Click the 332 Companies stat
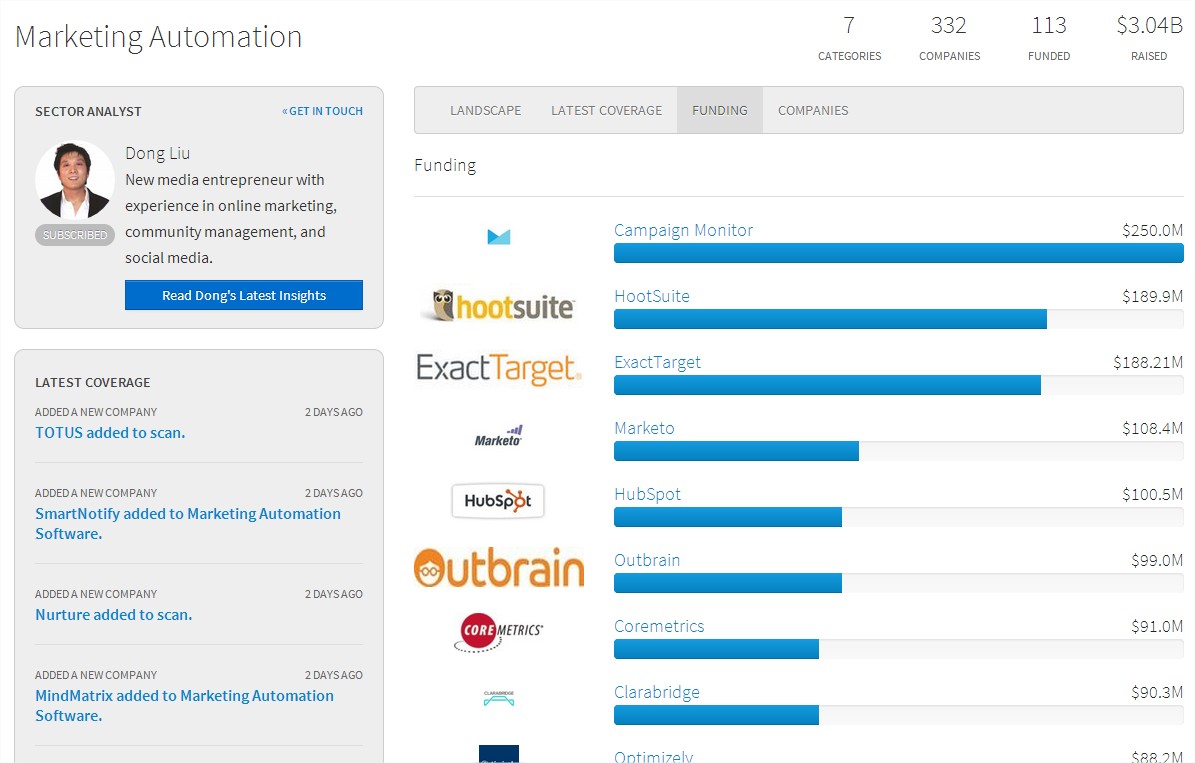 point(949,38)
